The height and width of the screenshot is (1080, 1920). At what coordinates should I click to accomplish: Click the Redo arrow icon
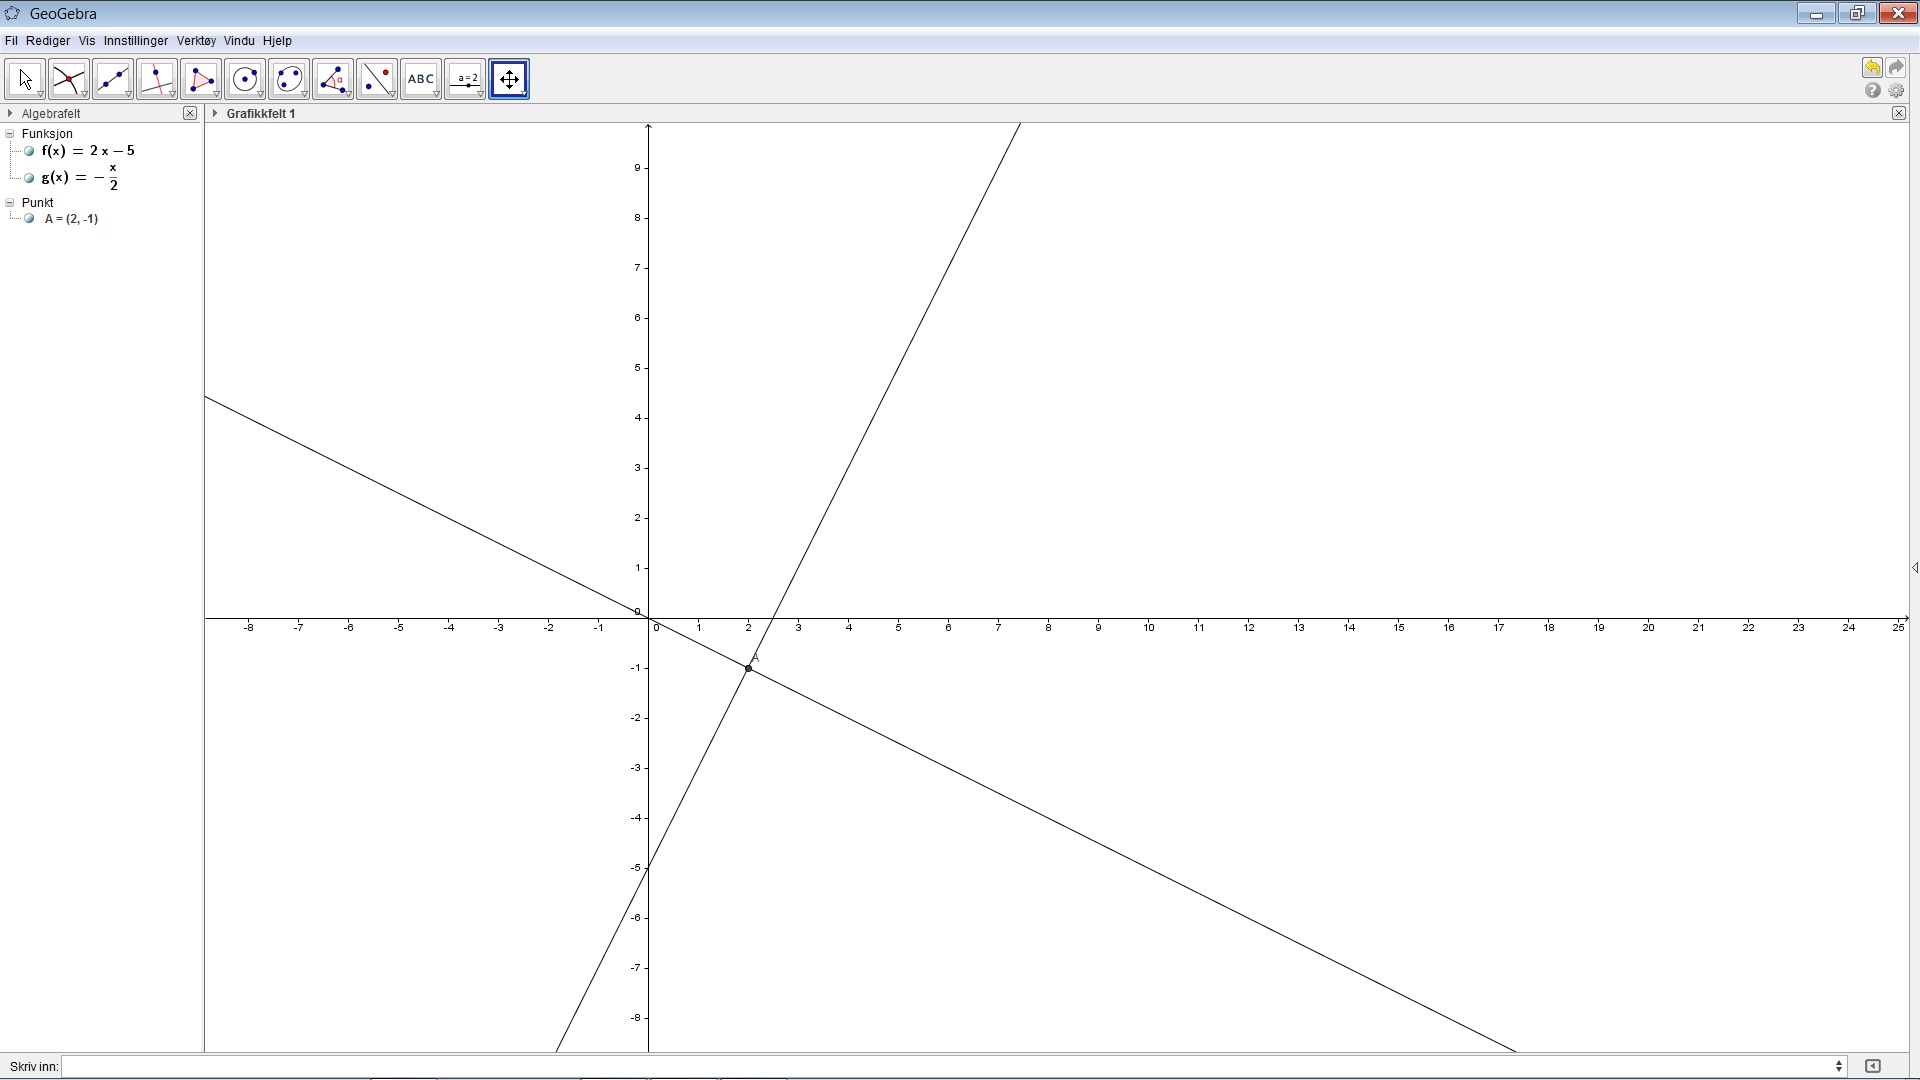click(x=1896, y=67)
